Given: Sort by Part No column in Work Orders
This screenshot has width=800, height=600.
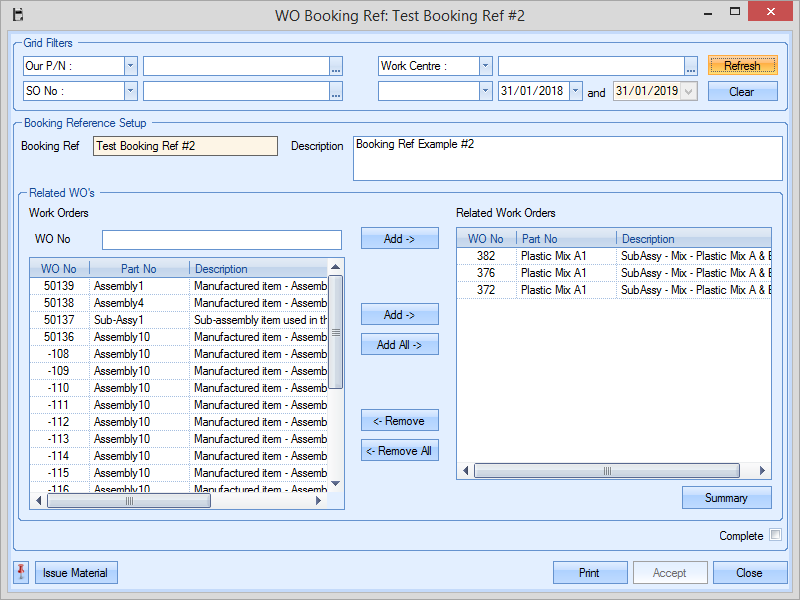Looking at the screenshot, I should (x=139, y=269).
